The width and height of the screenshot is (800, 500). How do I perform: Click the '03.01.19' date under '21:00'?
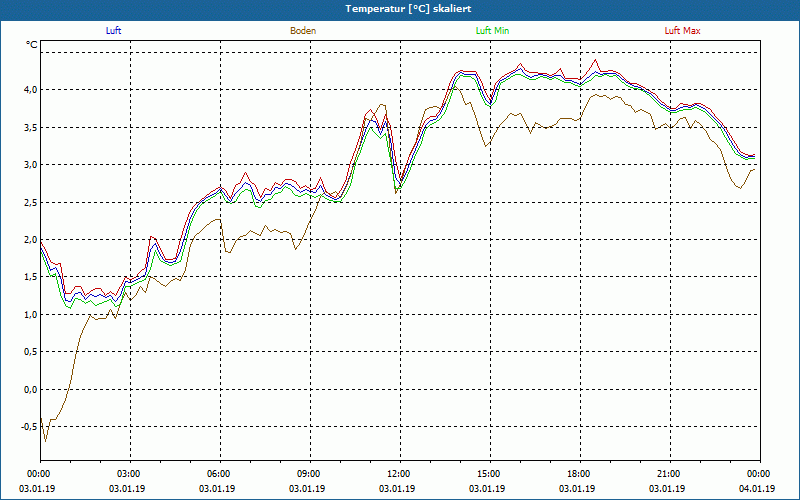coord(667,489)
